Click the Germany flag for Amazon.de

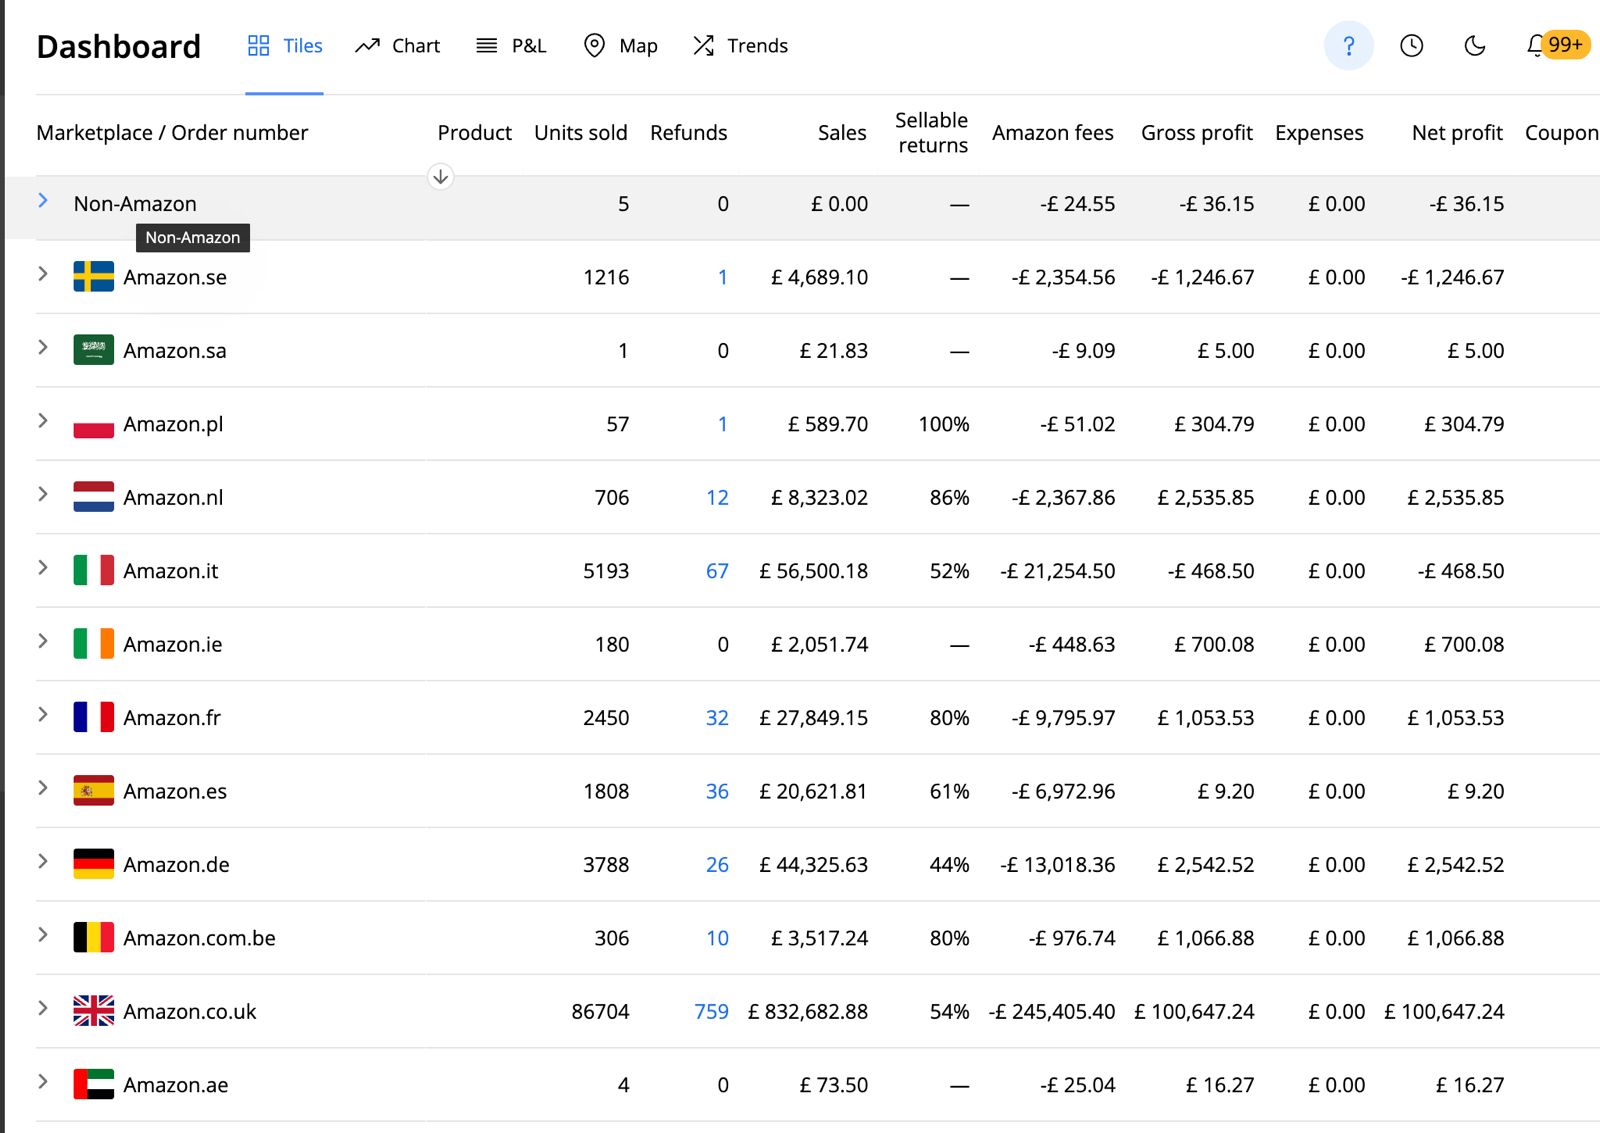93,864
